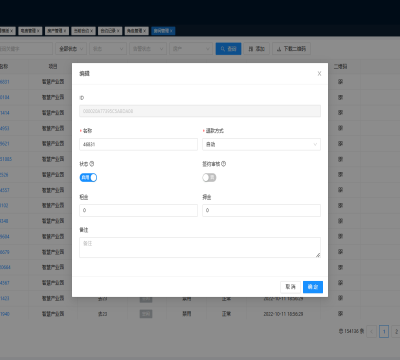Click the help icon above the gray switch

223,164
